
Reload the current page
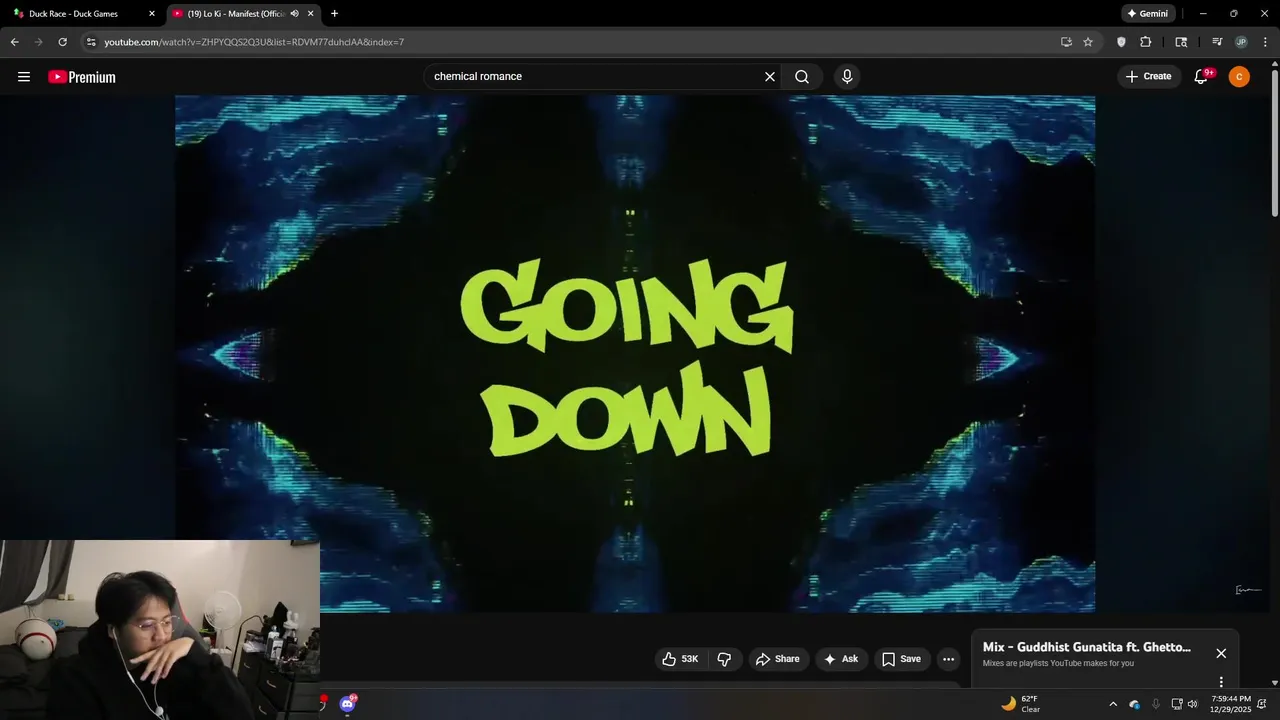point(62,42)
